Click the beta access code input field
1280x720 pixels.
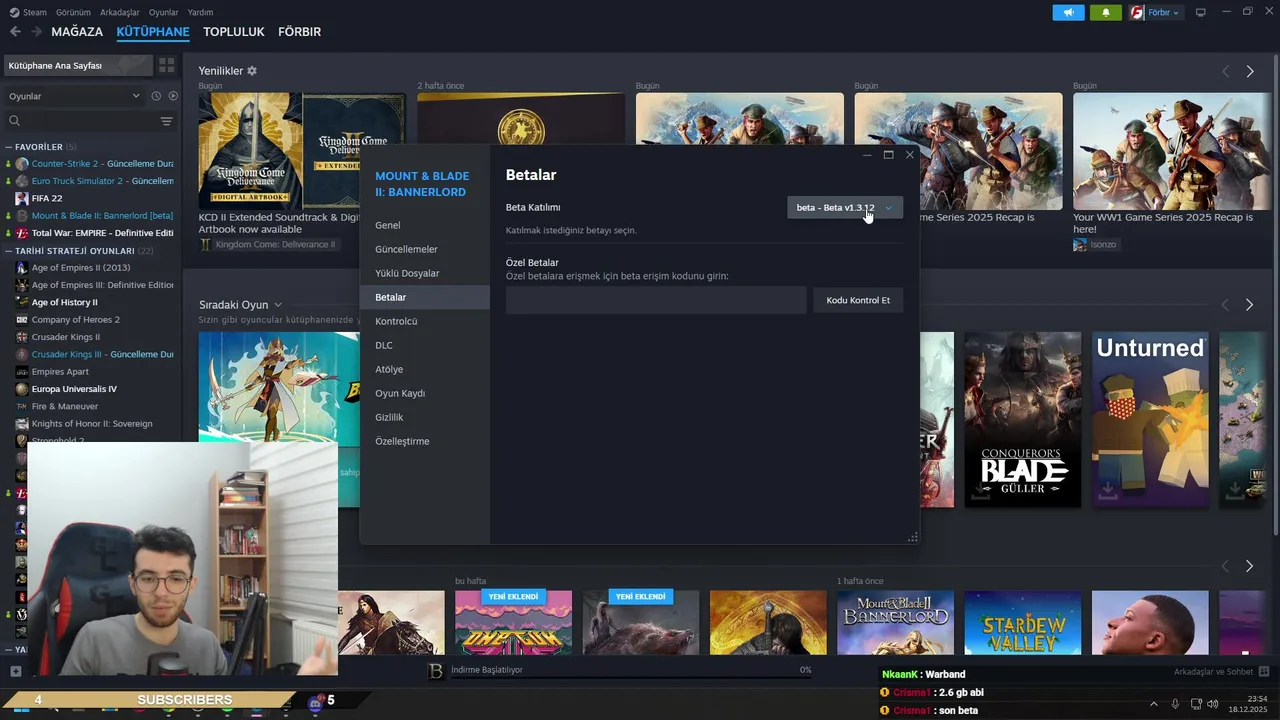click(x=656, y=300)
